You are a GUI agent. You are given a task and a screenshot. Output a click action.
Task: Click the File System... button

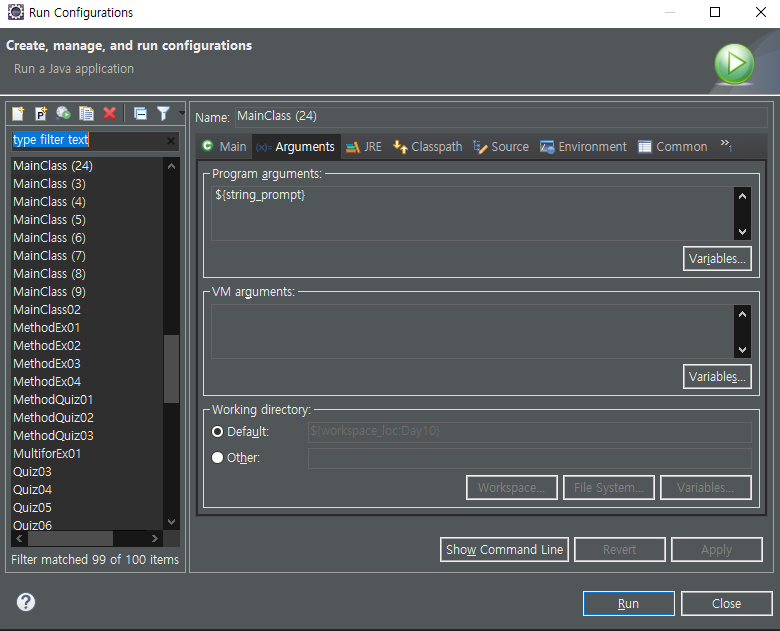click(x=609, y=488)
